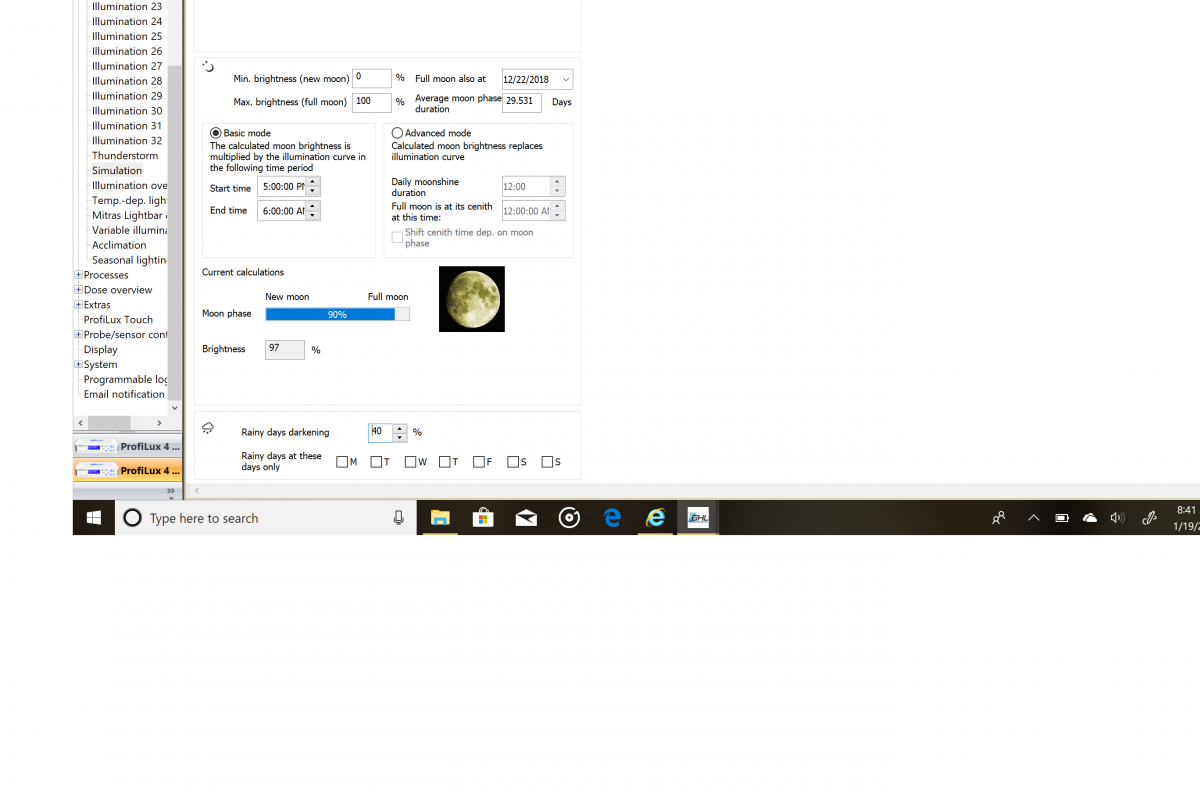Click the Average moon phase duration field
This screenshot has height=800, width=1200.
point(522,102)
